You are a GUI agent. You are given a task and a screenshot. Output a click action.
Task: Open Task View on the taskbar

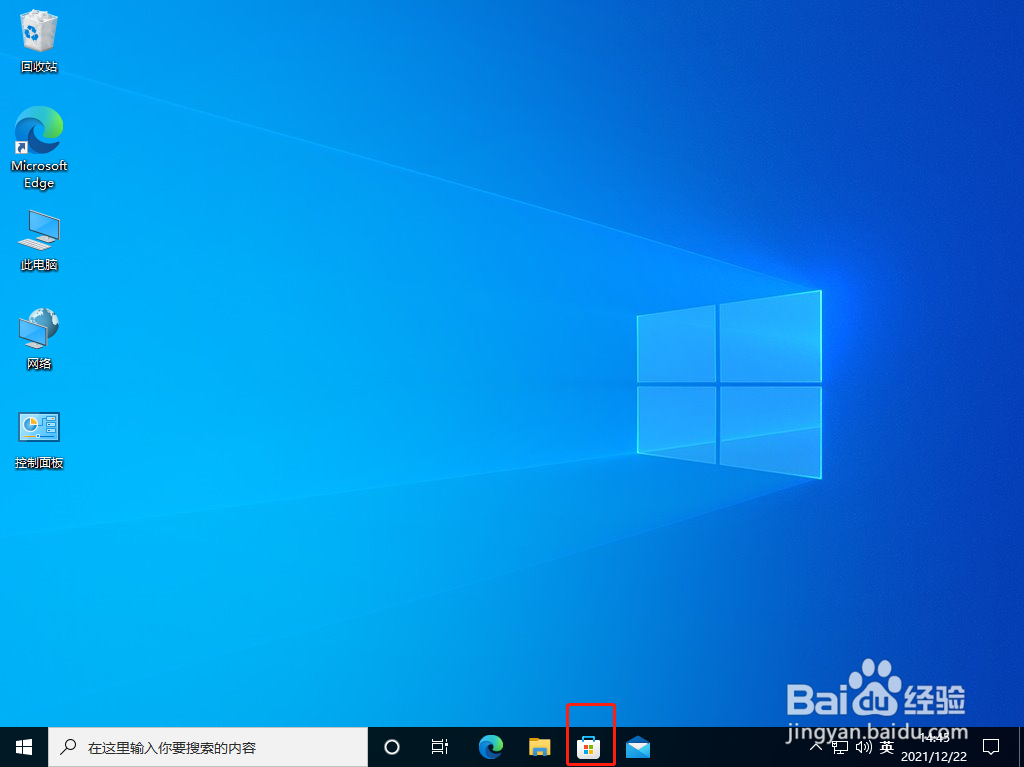(439, 746)
